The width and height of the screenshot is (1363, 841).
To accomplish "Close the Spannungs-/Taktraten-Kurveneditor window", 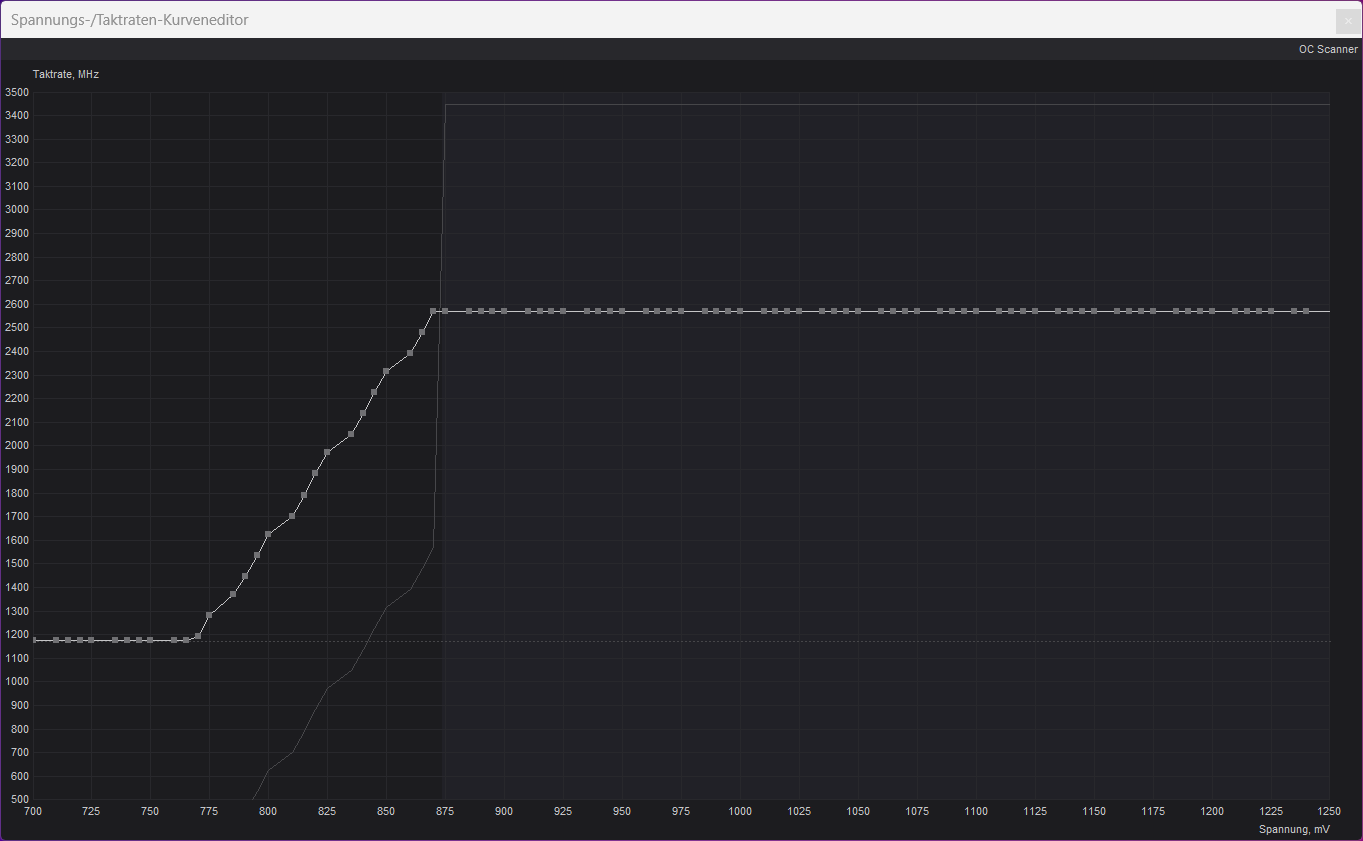I will click(1346, 21).
